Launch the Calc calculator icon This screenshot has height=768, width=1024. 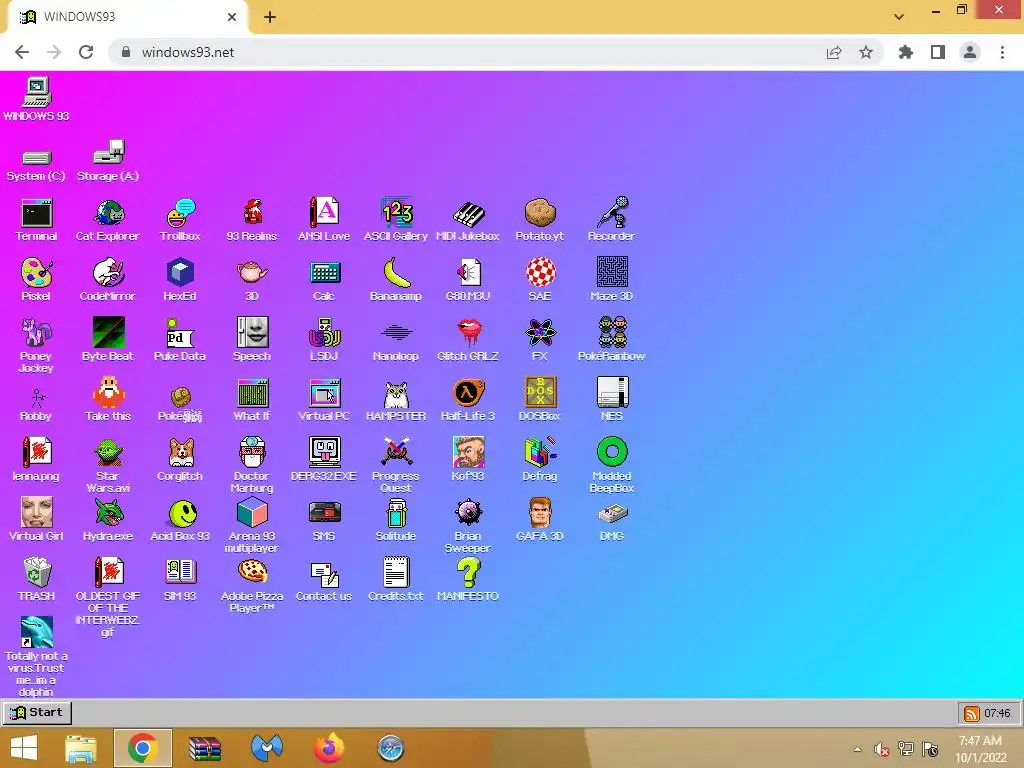324,280
